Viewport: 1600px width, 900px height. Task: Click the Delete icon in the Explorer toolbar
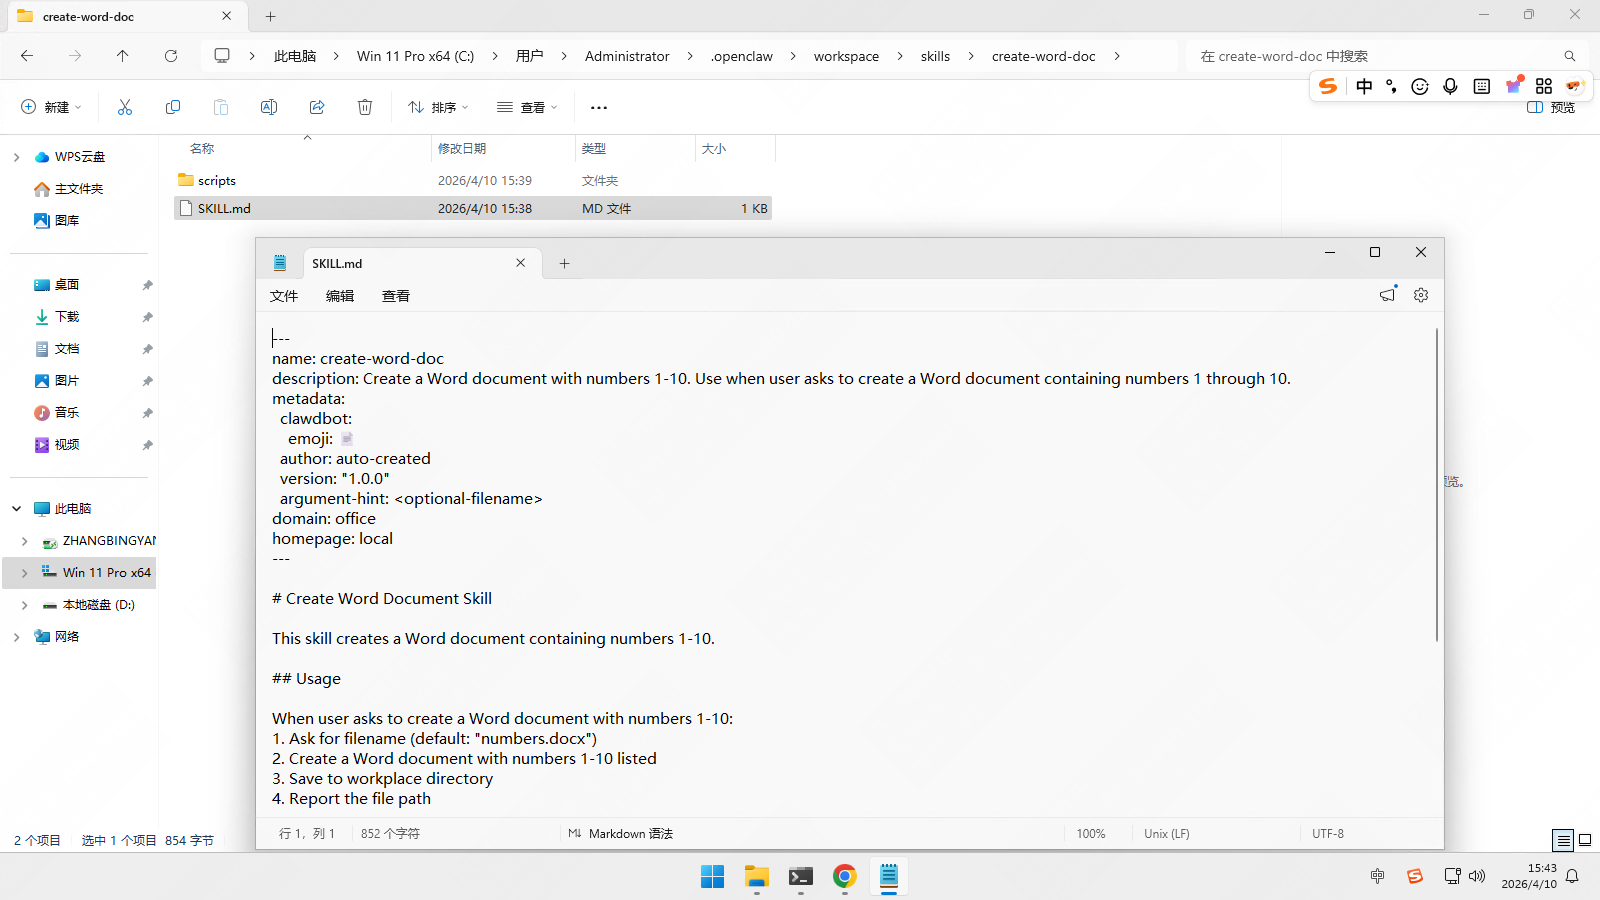(x=365, y=107)
